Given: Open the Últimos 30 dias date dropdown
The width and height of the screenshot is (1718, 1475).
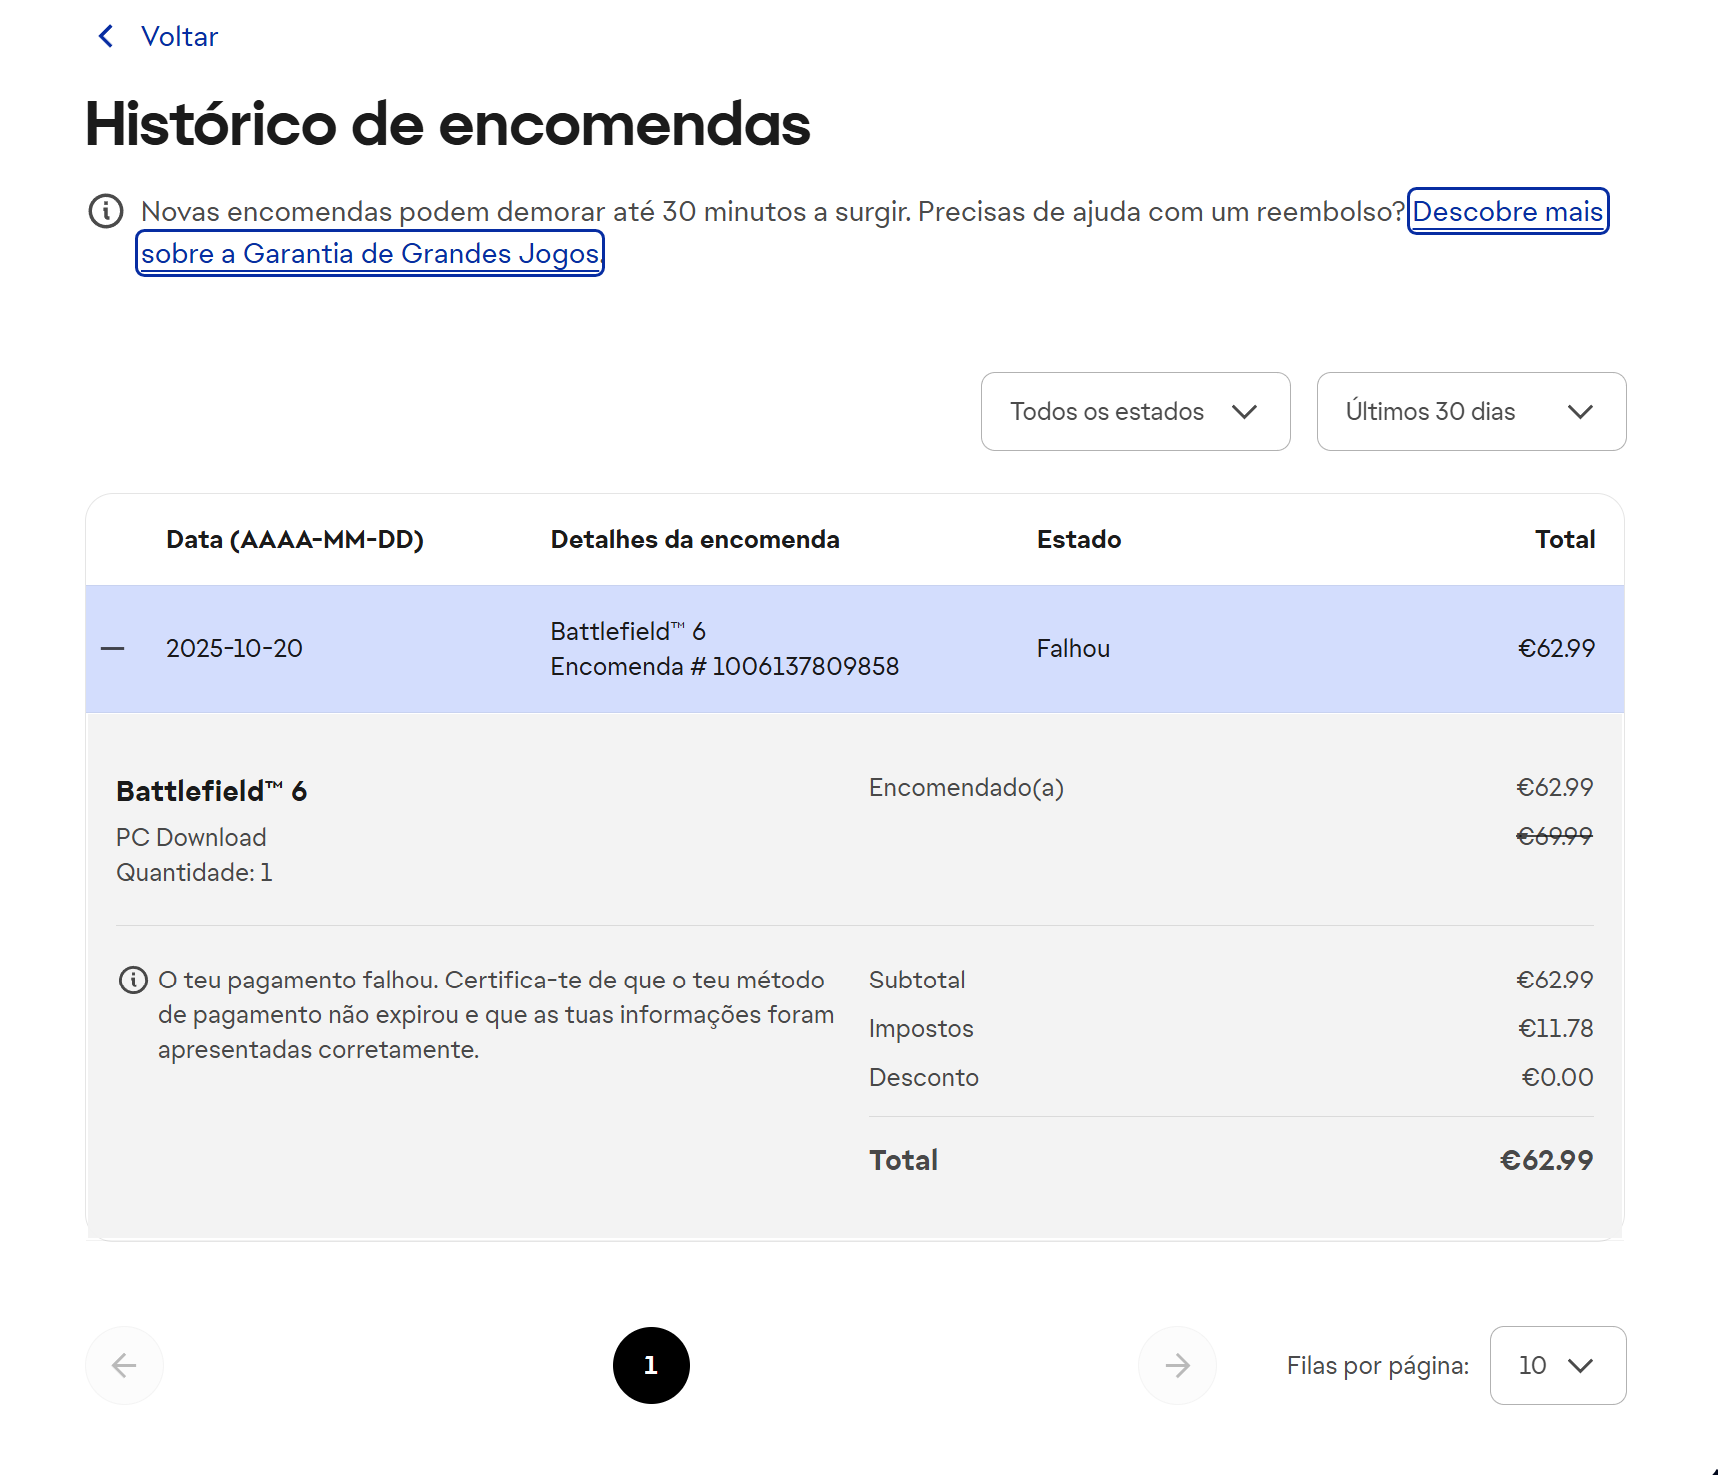Looking at the screenshot, I should coord(1470,412).
